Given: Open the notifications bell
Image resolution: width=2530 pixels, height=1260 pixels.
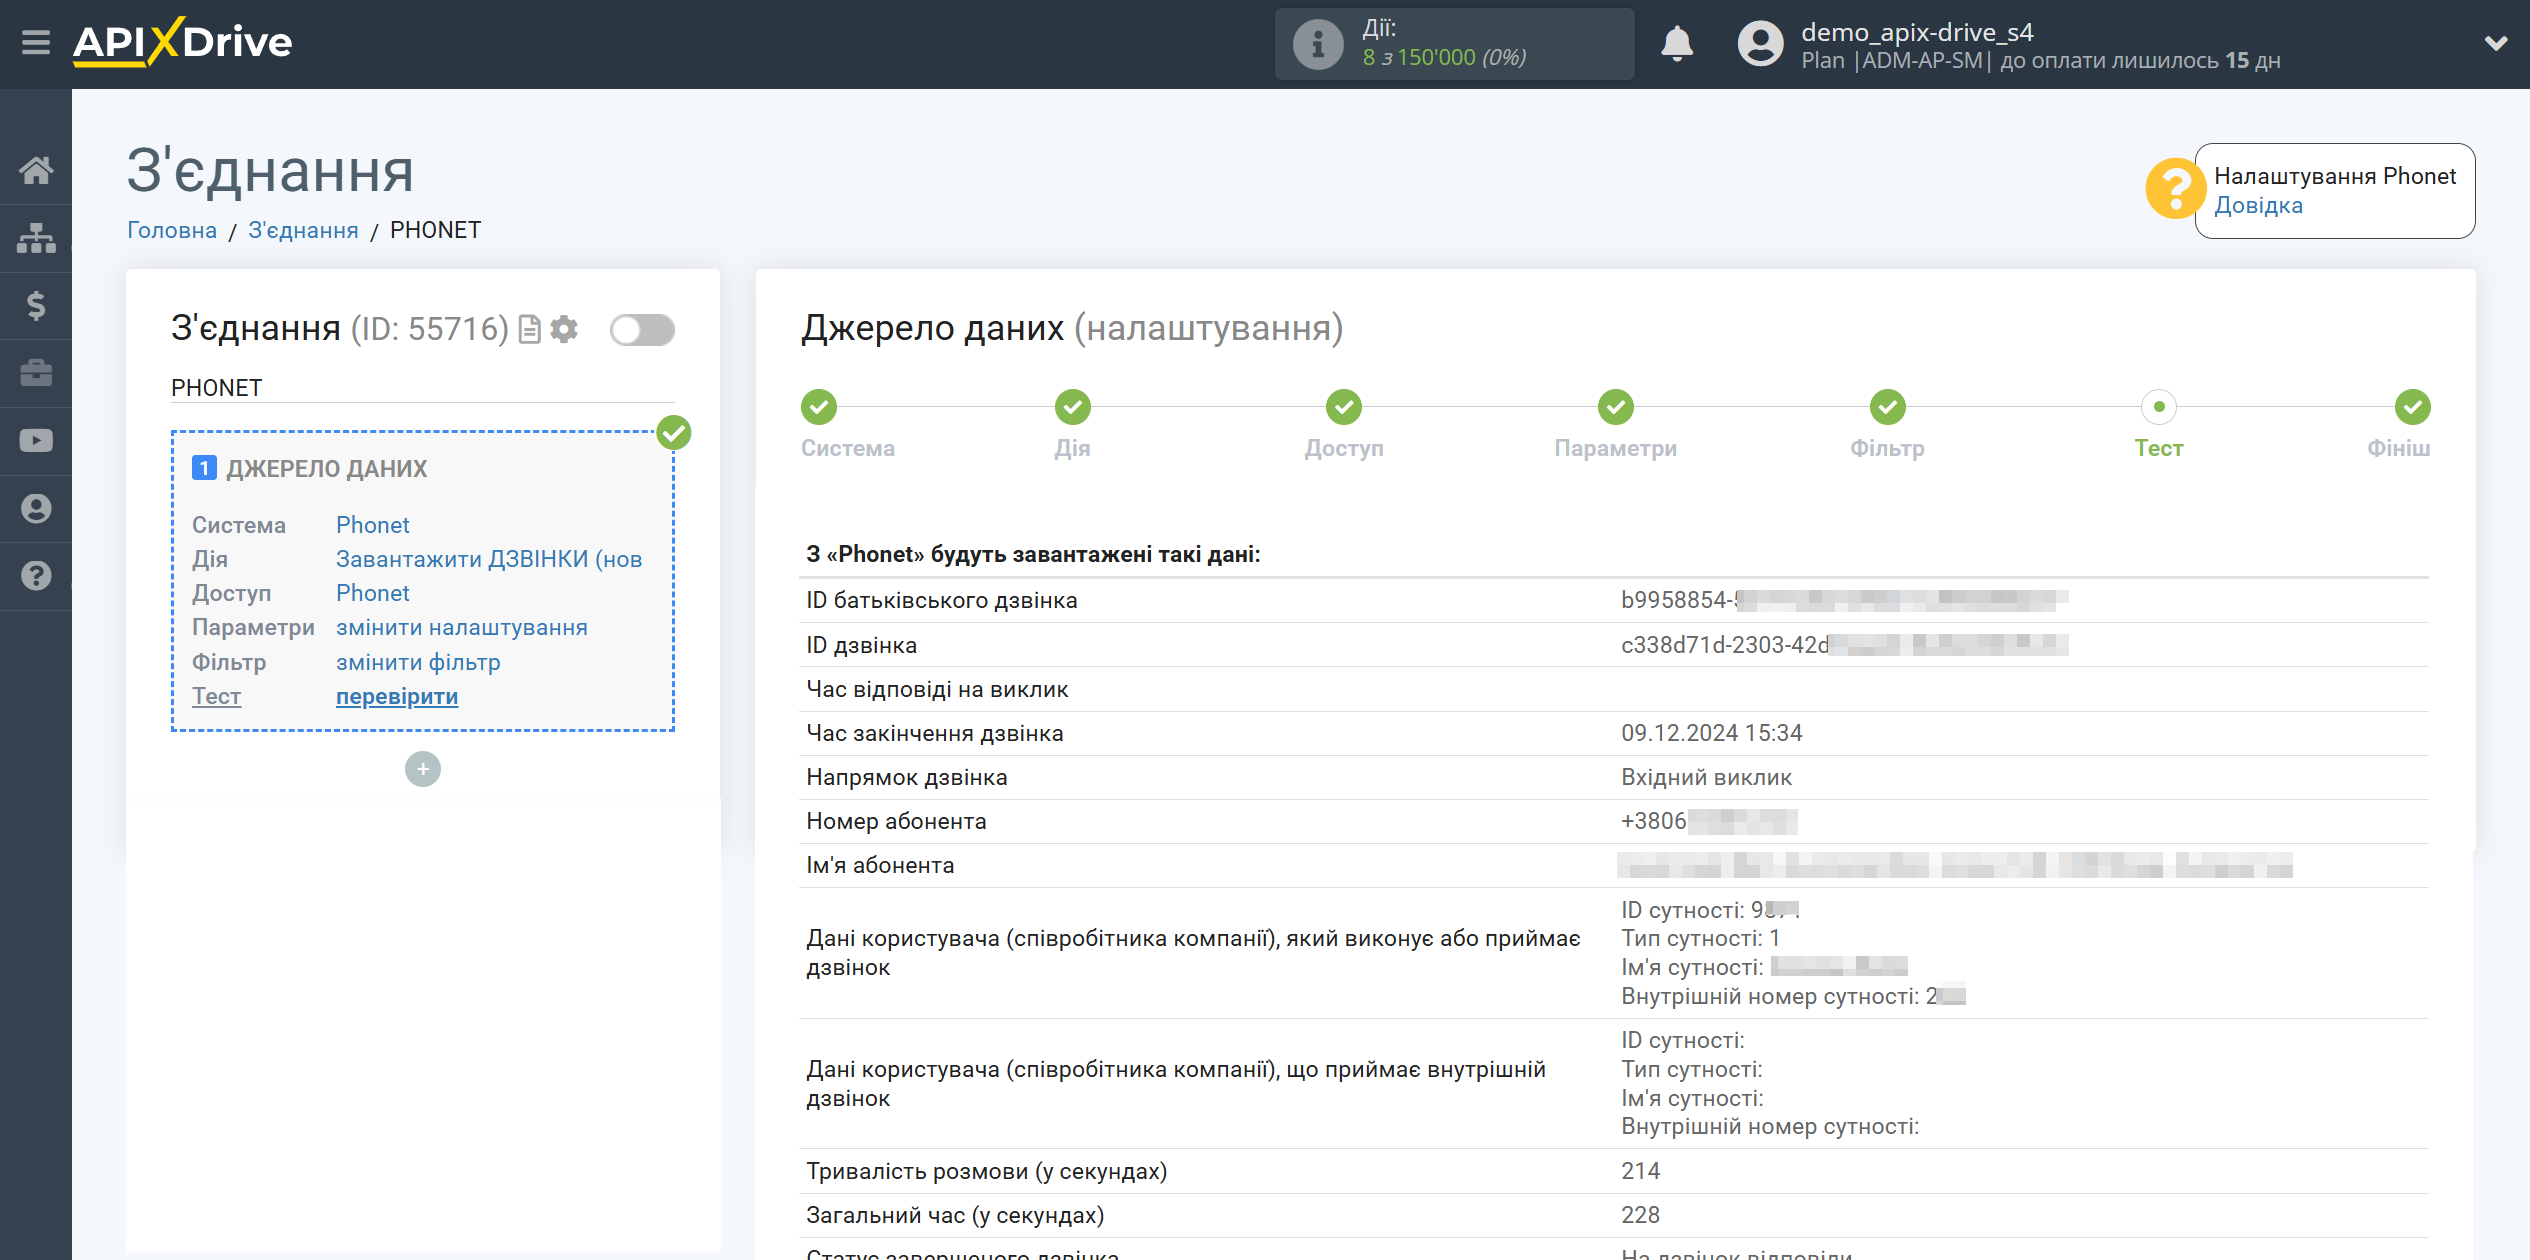Looking at the screenshot, I should pos(1677,44).
